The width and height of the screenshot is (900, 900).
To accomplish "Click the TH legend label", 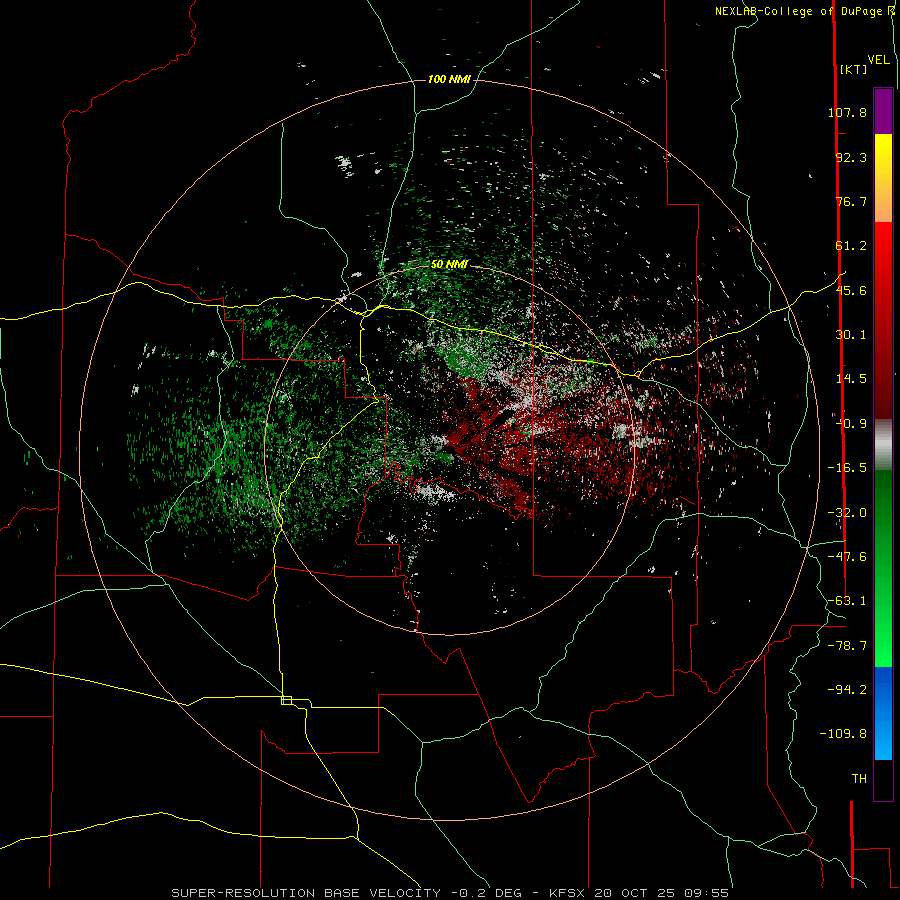I will pos(859,779).
